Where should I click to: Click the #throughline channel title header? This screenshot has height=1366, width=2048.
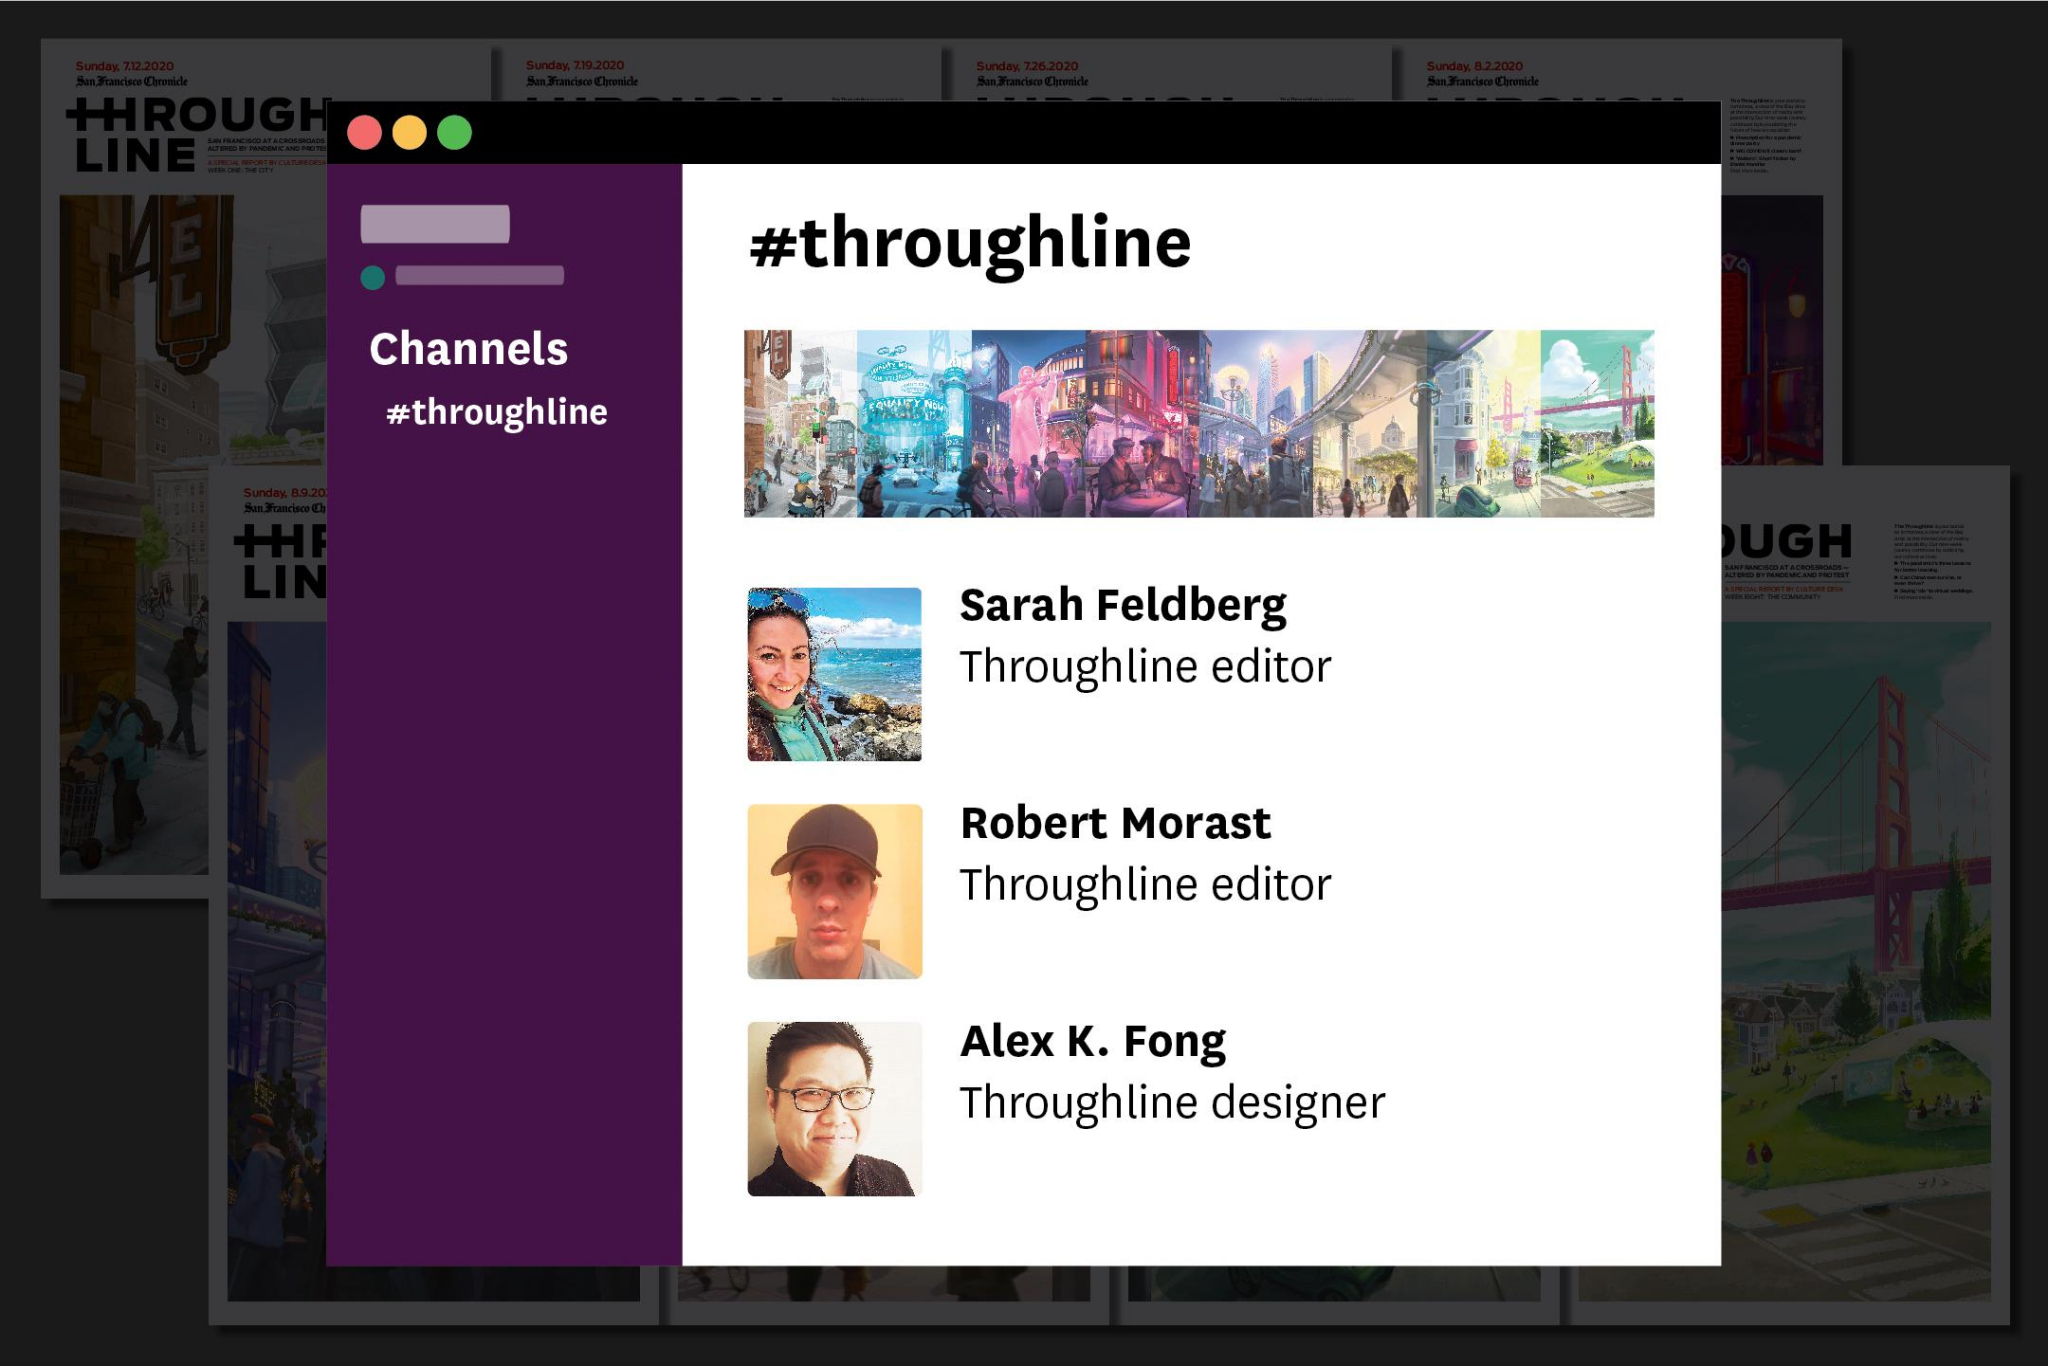click(x=970, y=244)
